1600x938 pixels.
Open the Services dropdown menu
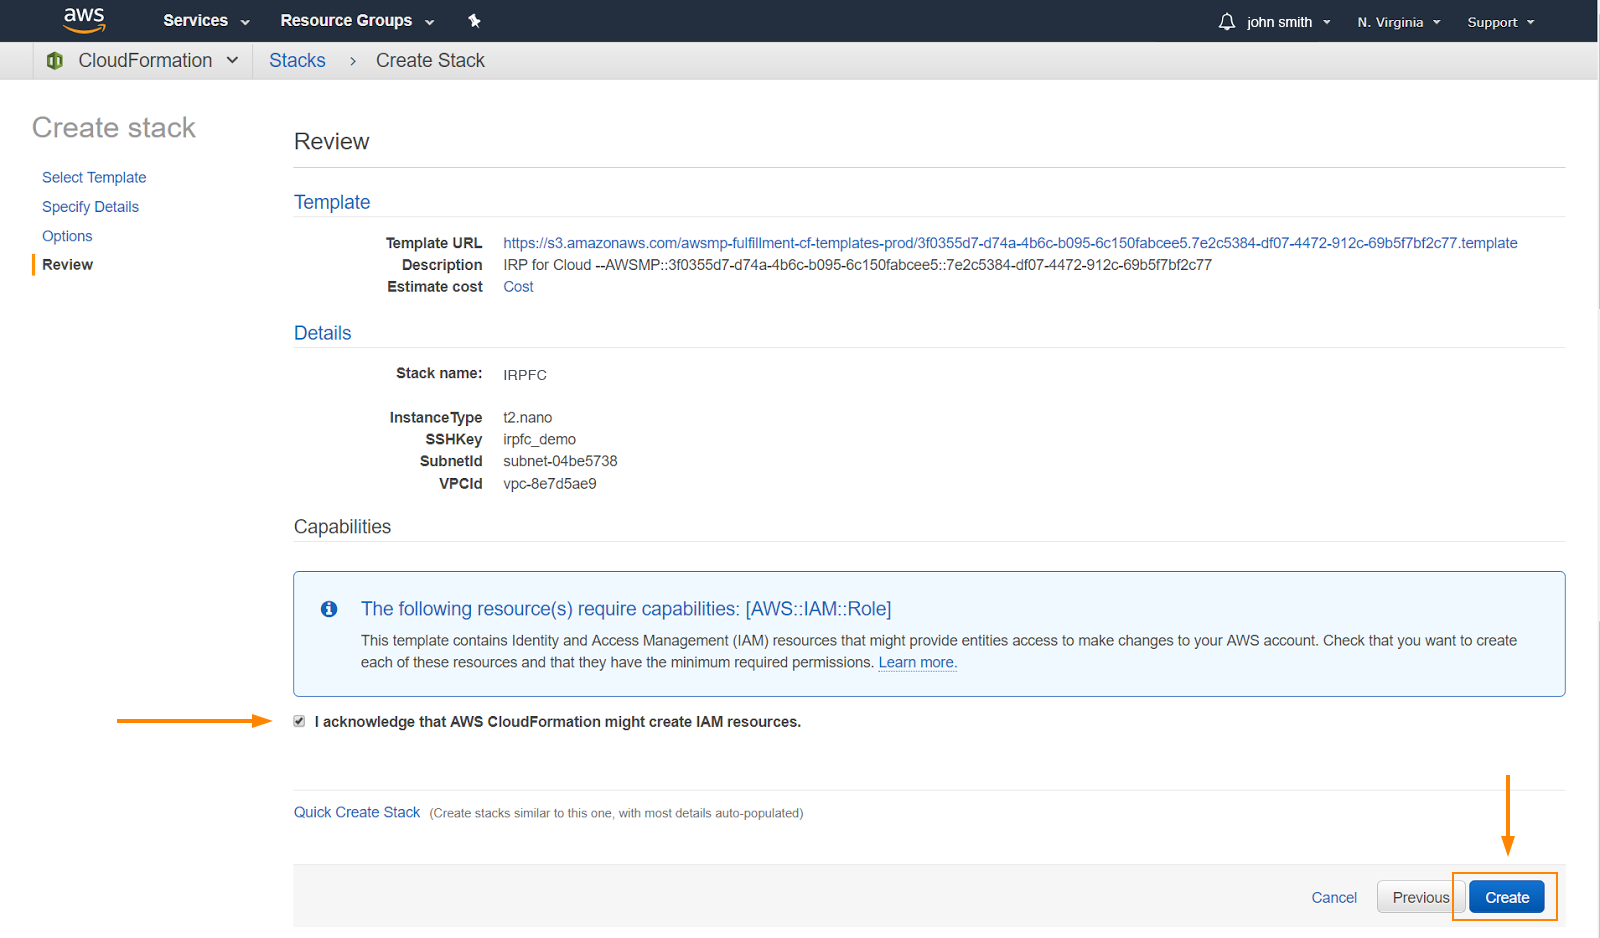coord(206,20)
